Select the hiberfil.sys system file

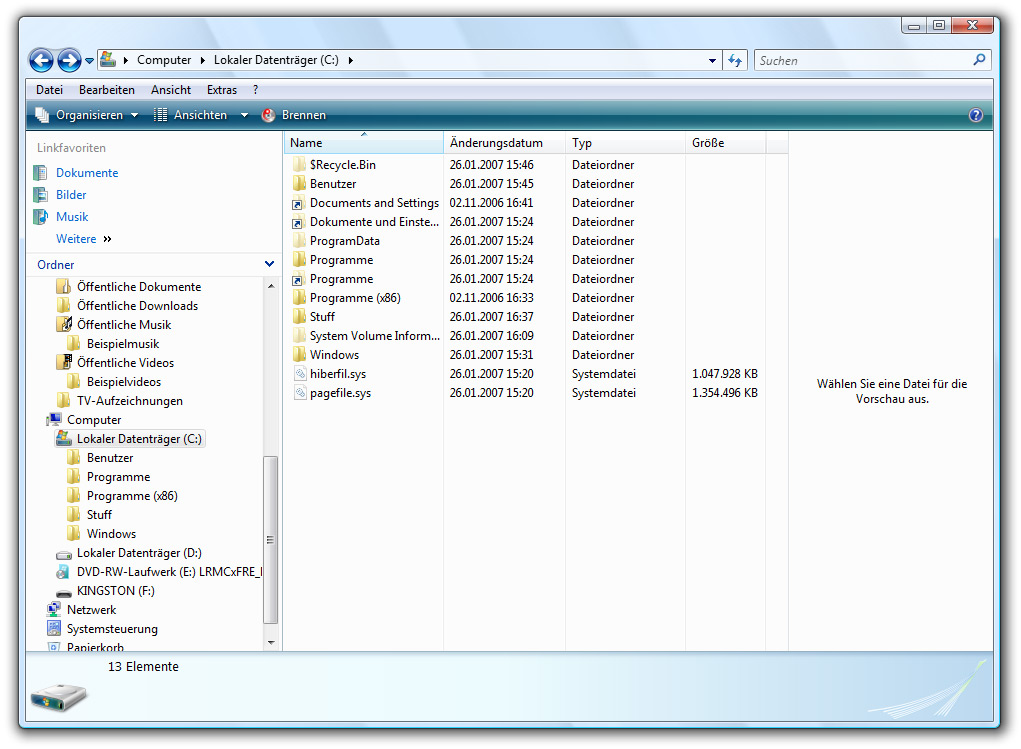pos(338,374)
